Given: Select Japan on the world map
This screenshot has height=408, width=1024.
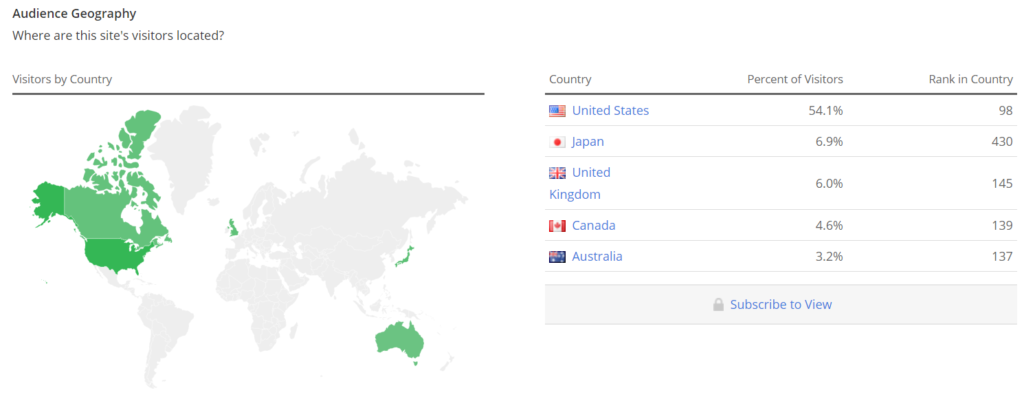Looking at the screenshot, I should click(405, 257).
